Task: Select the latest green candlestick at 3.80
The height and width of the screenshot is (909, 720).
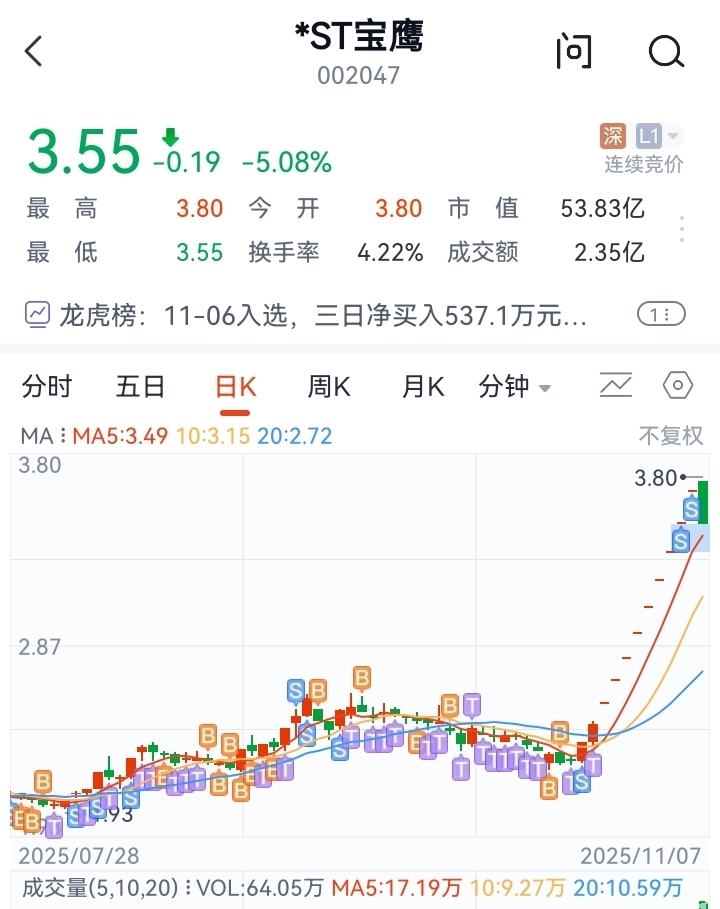Action: click(x=703, y=501)
